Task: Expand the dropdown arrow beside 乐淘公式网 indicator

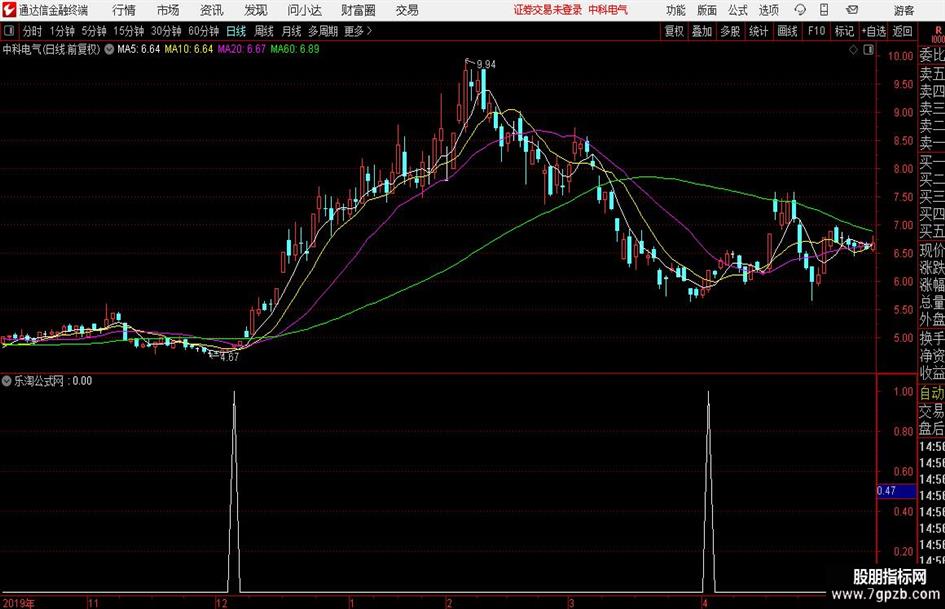Action: [x=7, y=381]
